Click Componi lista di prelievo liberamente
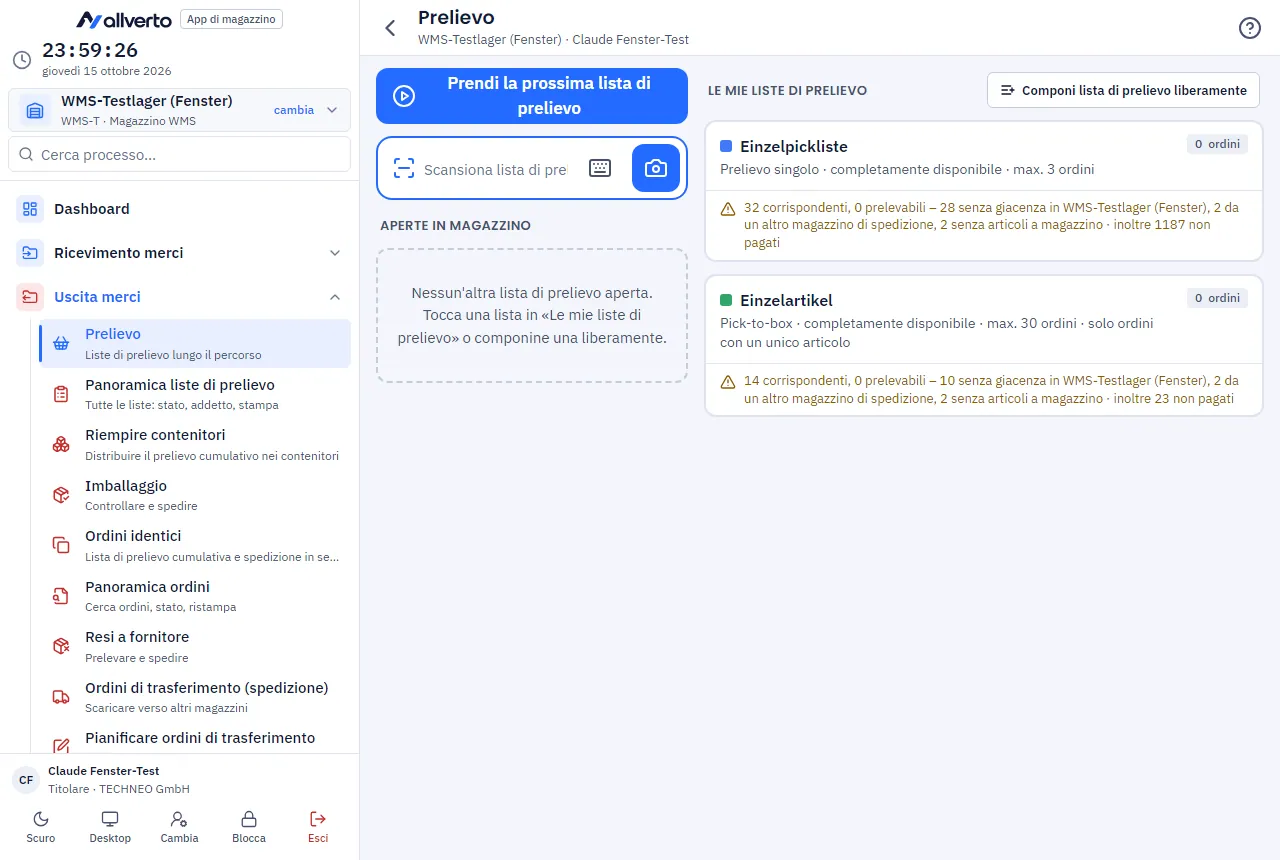Image resolution: width=1280 pixels, height=860 pixels. click(x=1123, y=90)
